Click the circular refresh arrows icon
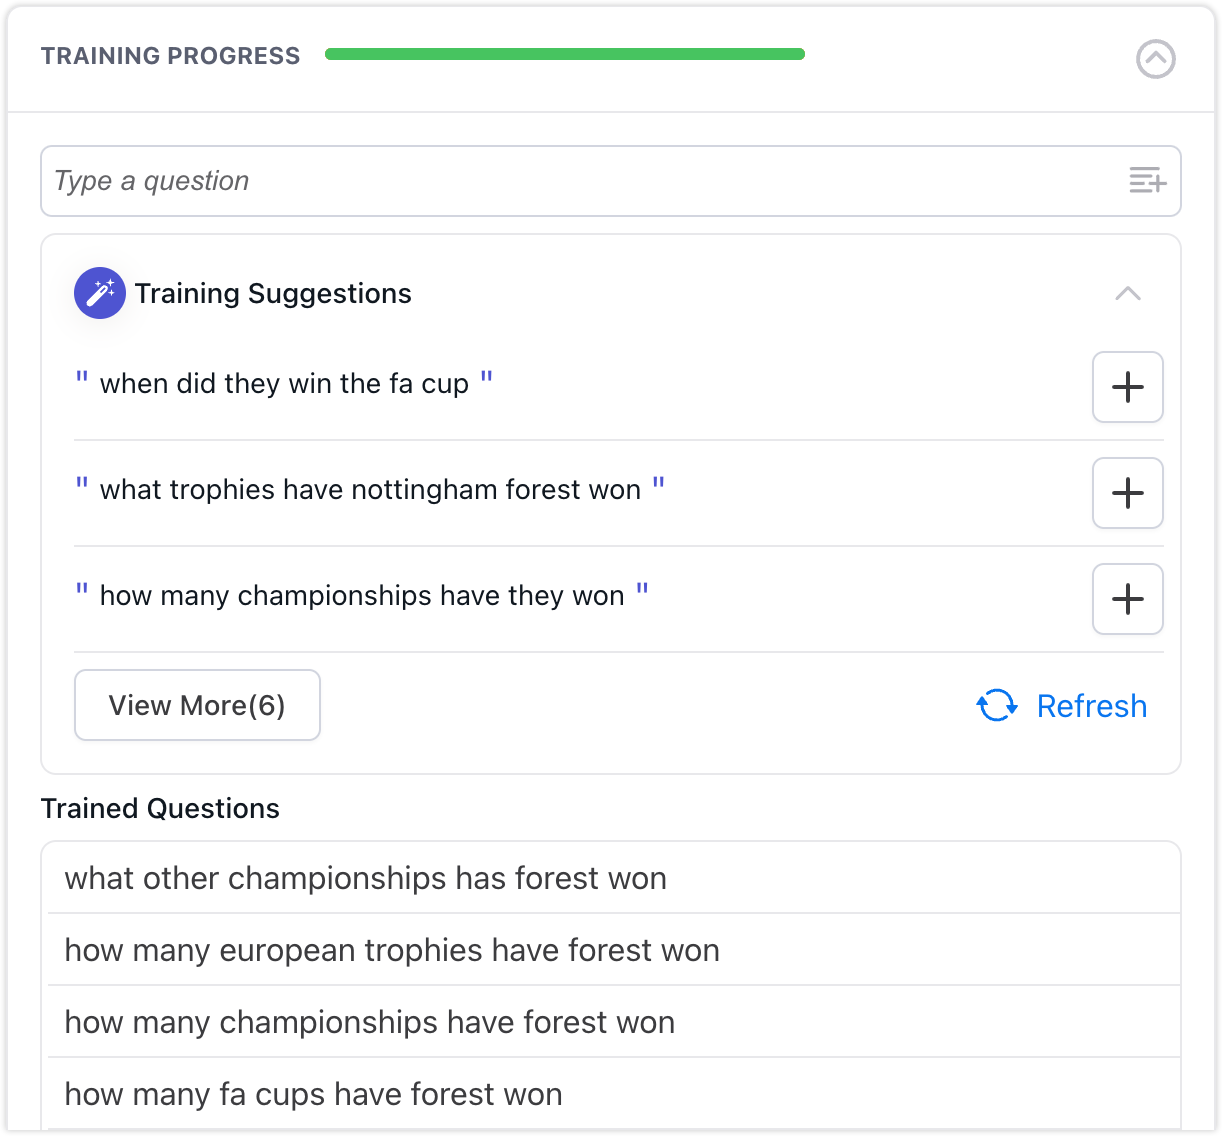Image resolution: width=1222 pixels, height=1136 pixels. click(996, 706)
